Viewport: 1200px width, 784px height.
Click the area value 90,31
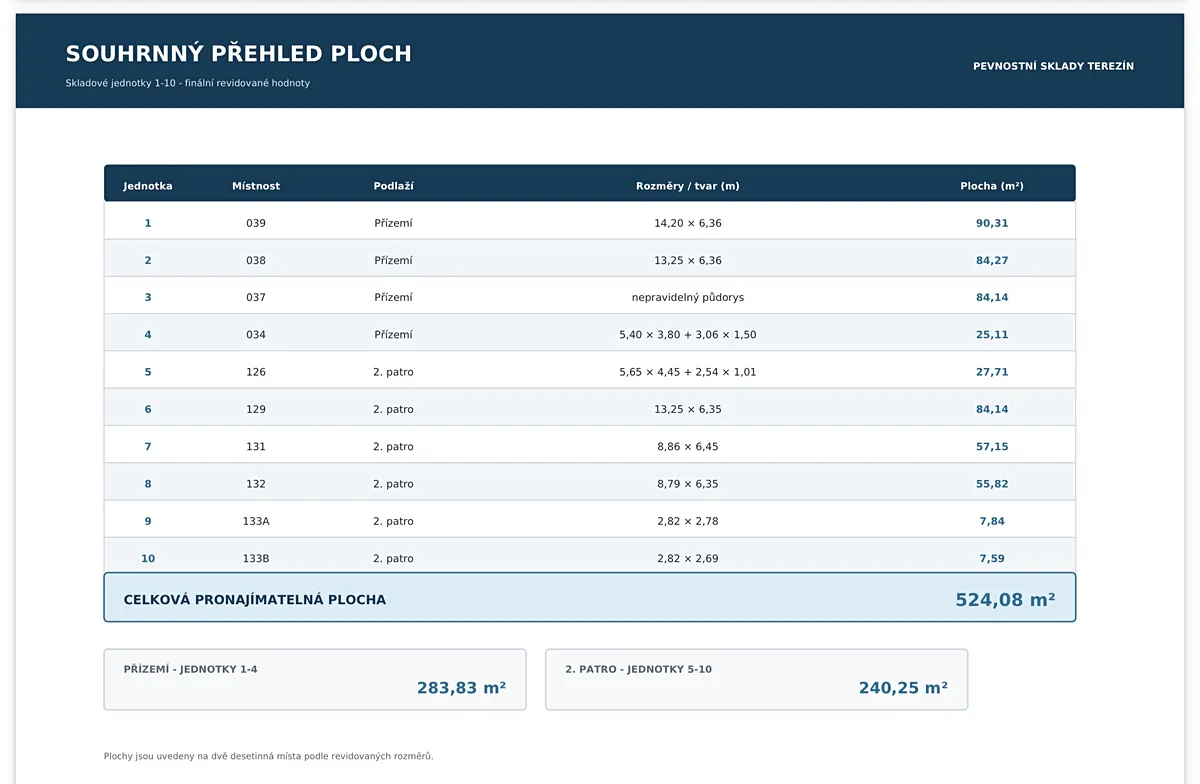click(992, 223)
